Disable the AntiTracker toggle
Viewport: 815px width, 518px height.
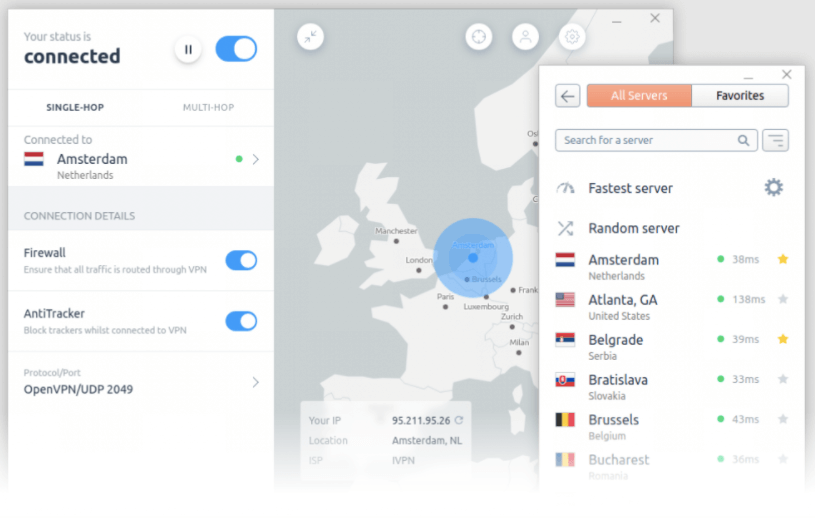click(241, 321)
